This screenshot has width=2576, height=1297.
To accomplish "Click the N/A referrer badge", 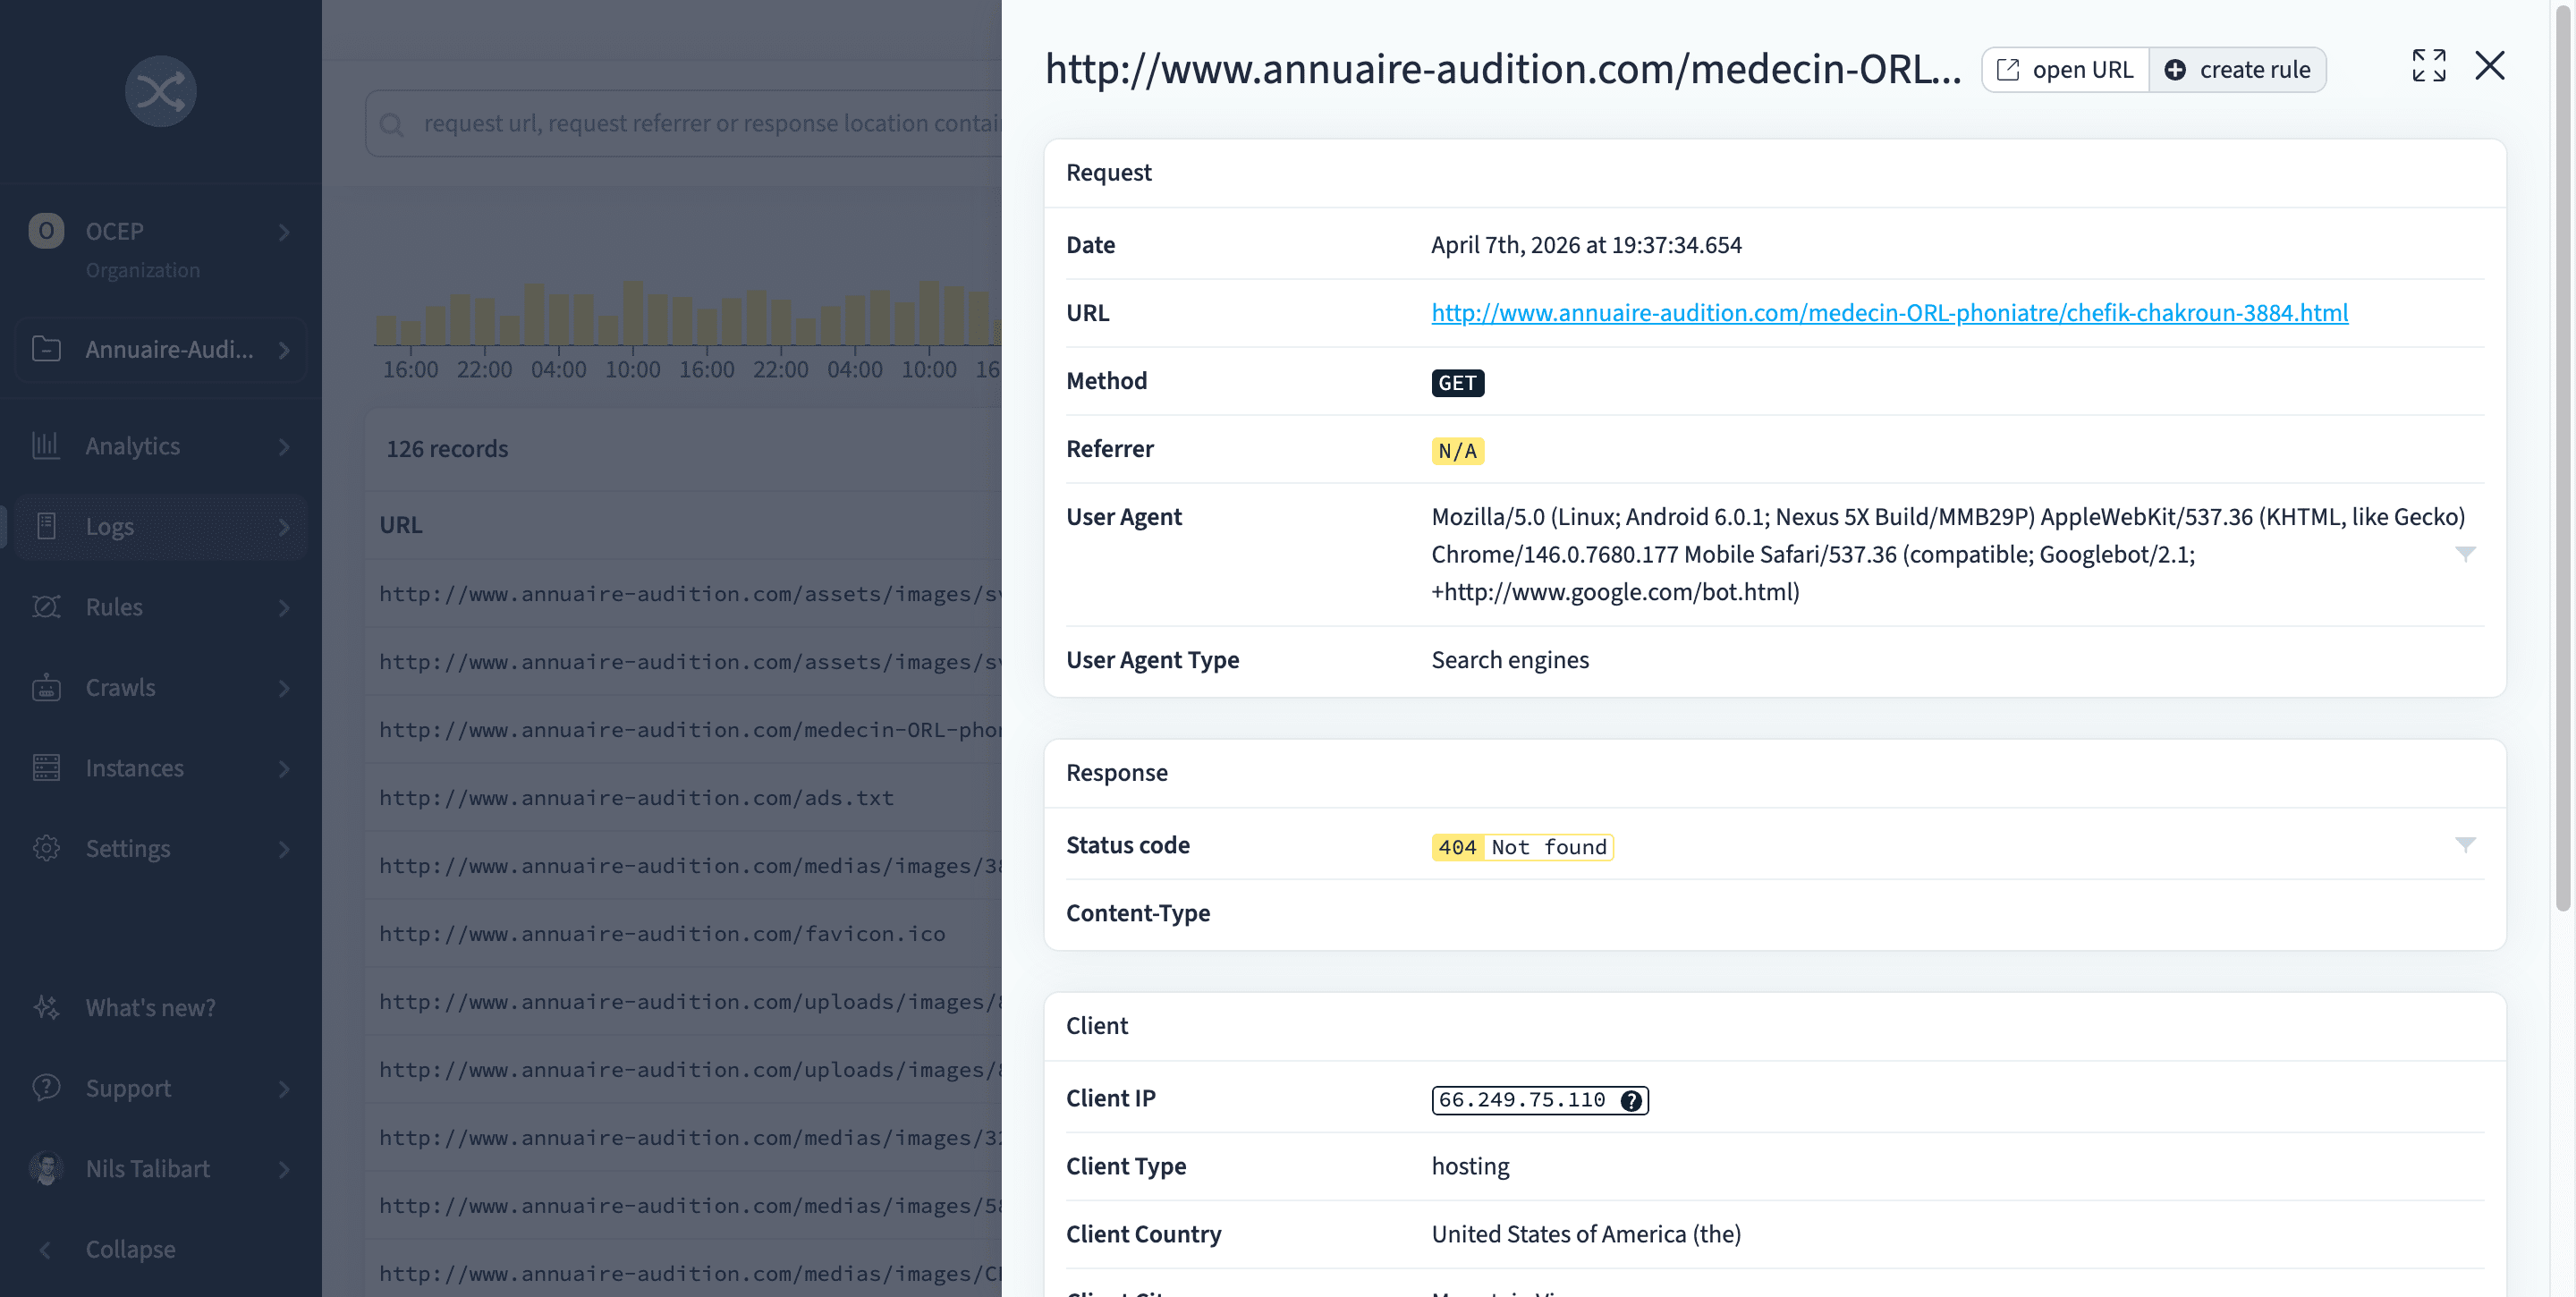I will coord(1457,451).
